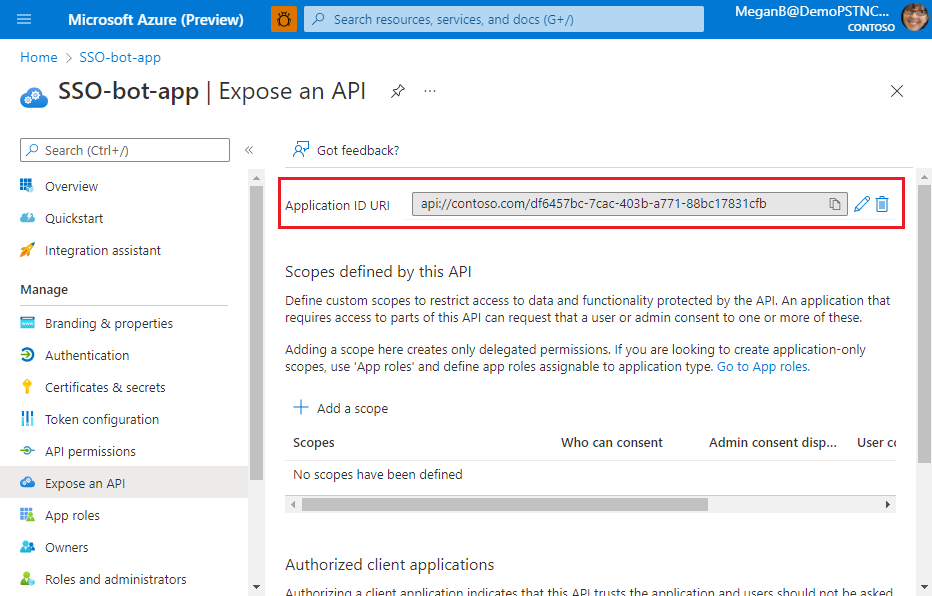The width and height of the screenshot is (932, 596).
Task: Click the plus icon beside Add a scope
Action: click(301, 407)
